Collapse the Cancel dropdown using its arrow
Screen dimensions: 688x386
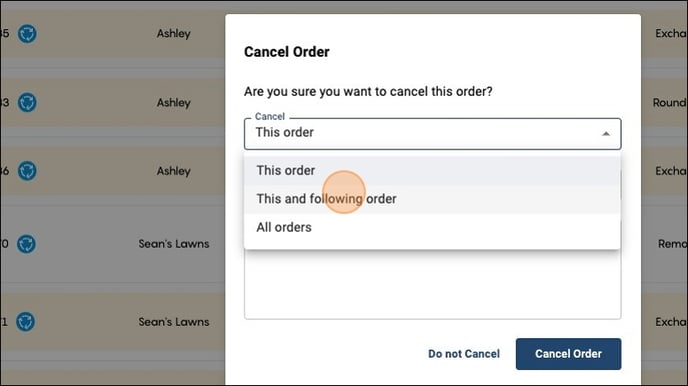(606, 134)
